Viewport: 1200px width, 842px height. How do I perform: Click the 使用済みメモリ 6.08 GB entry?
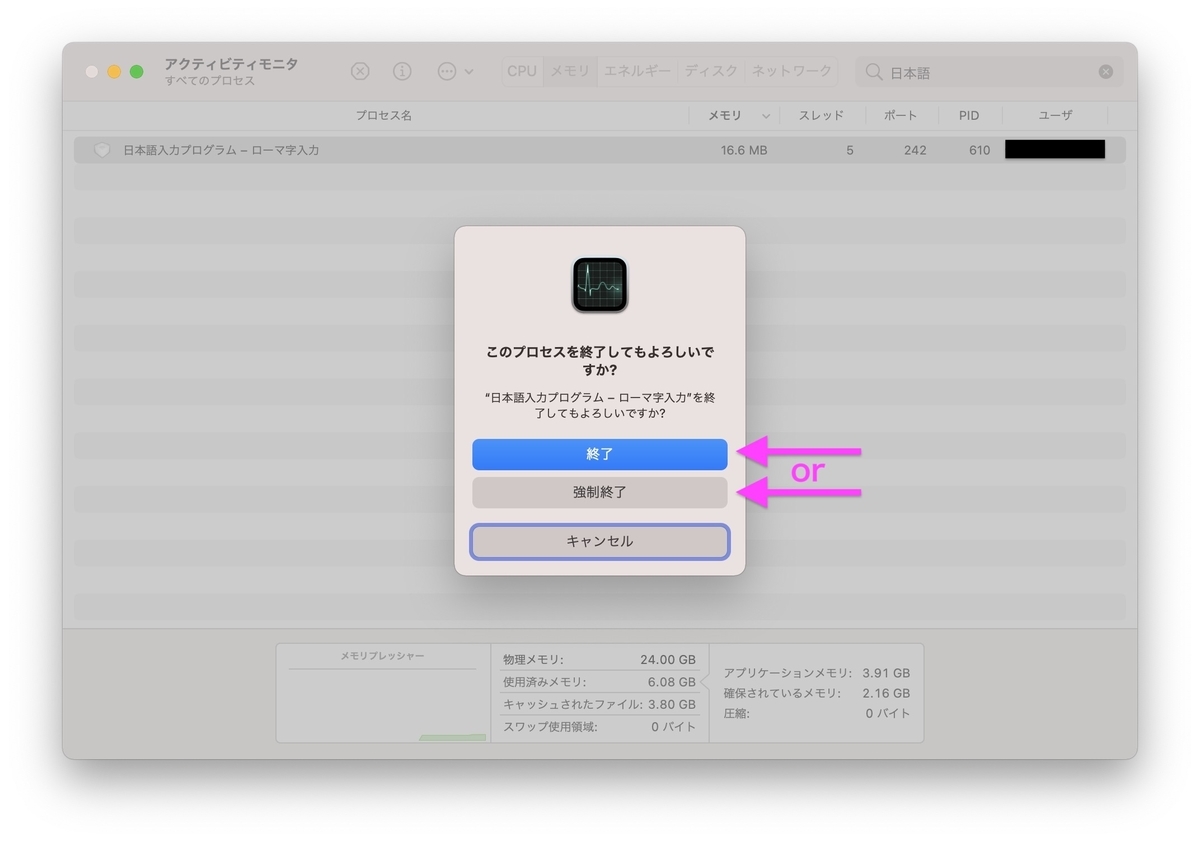click(599, 682)
